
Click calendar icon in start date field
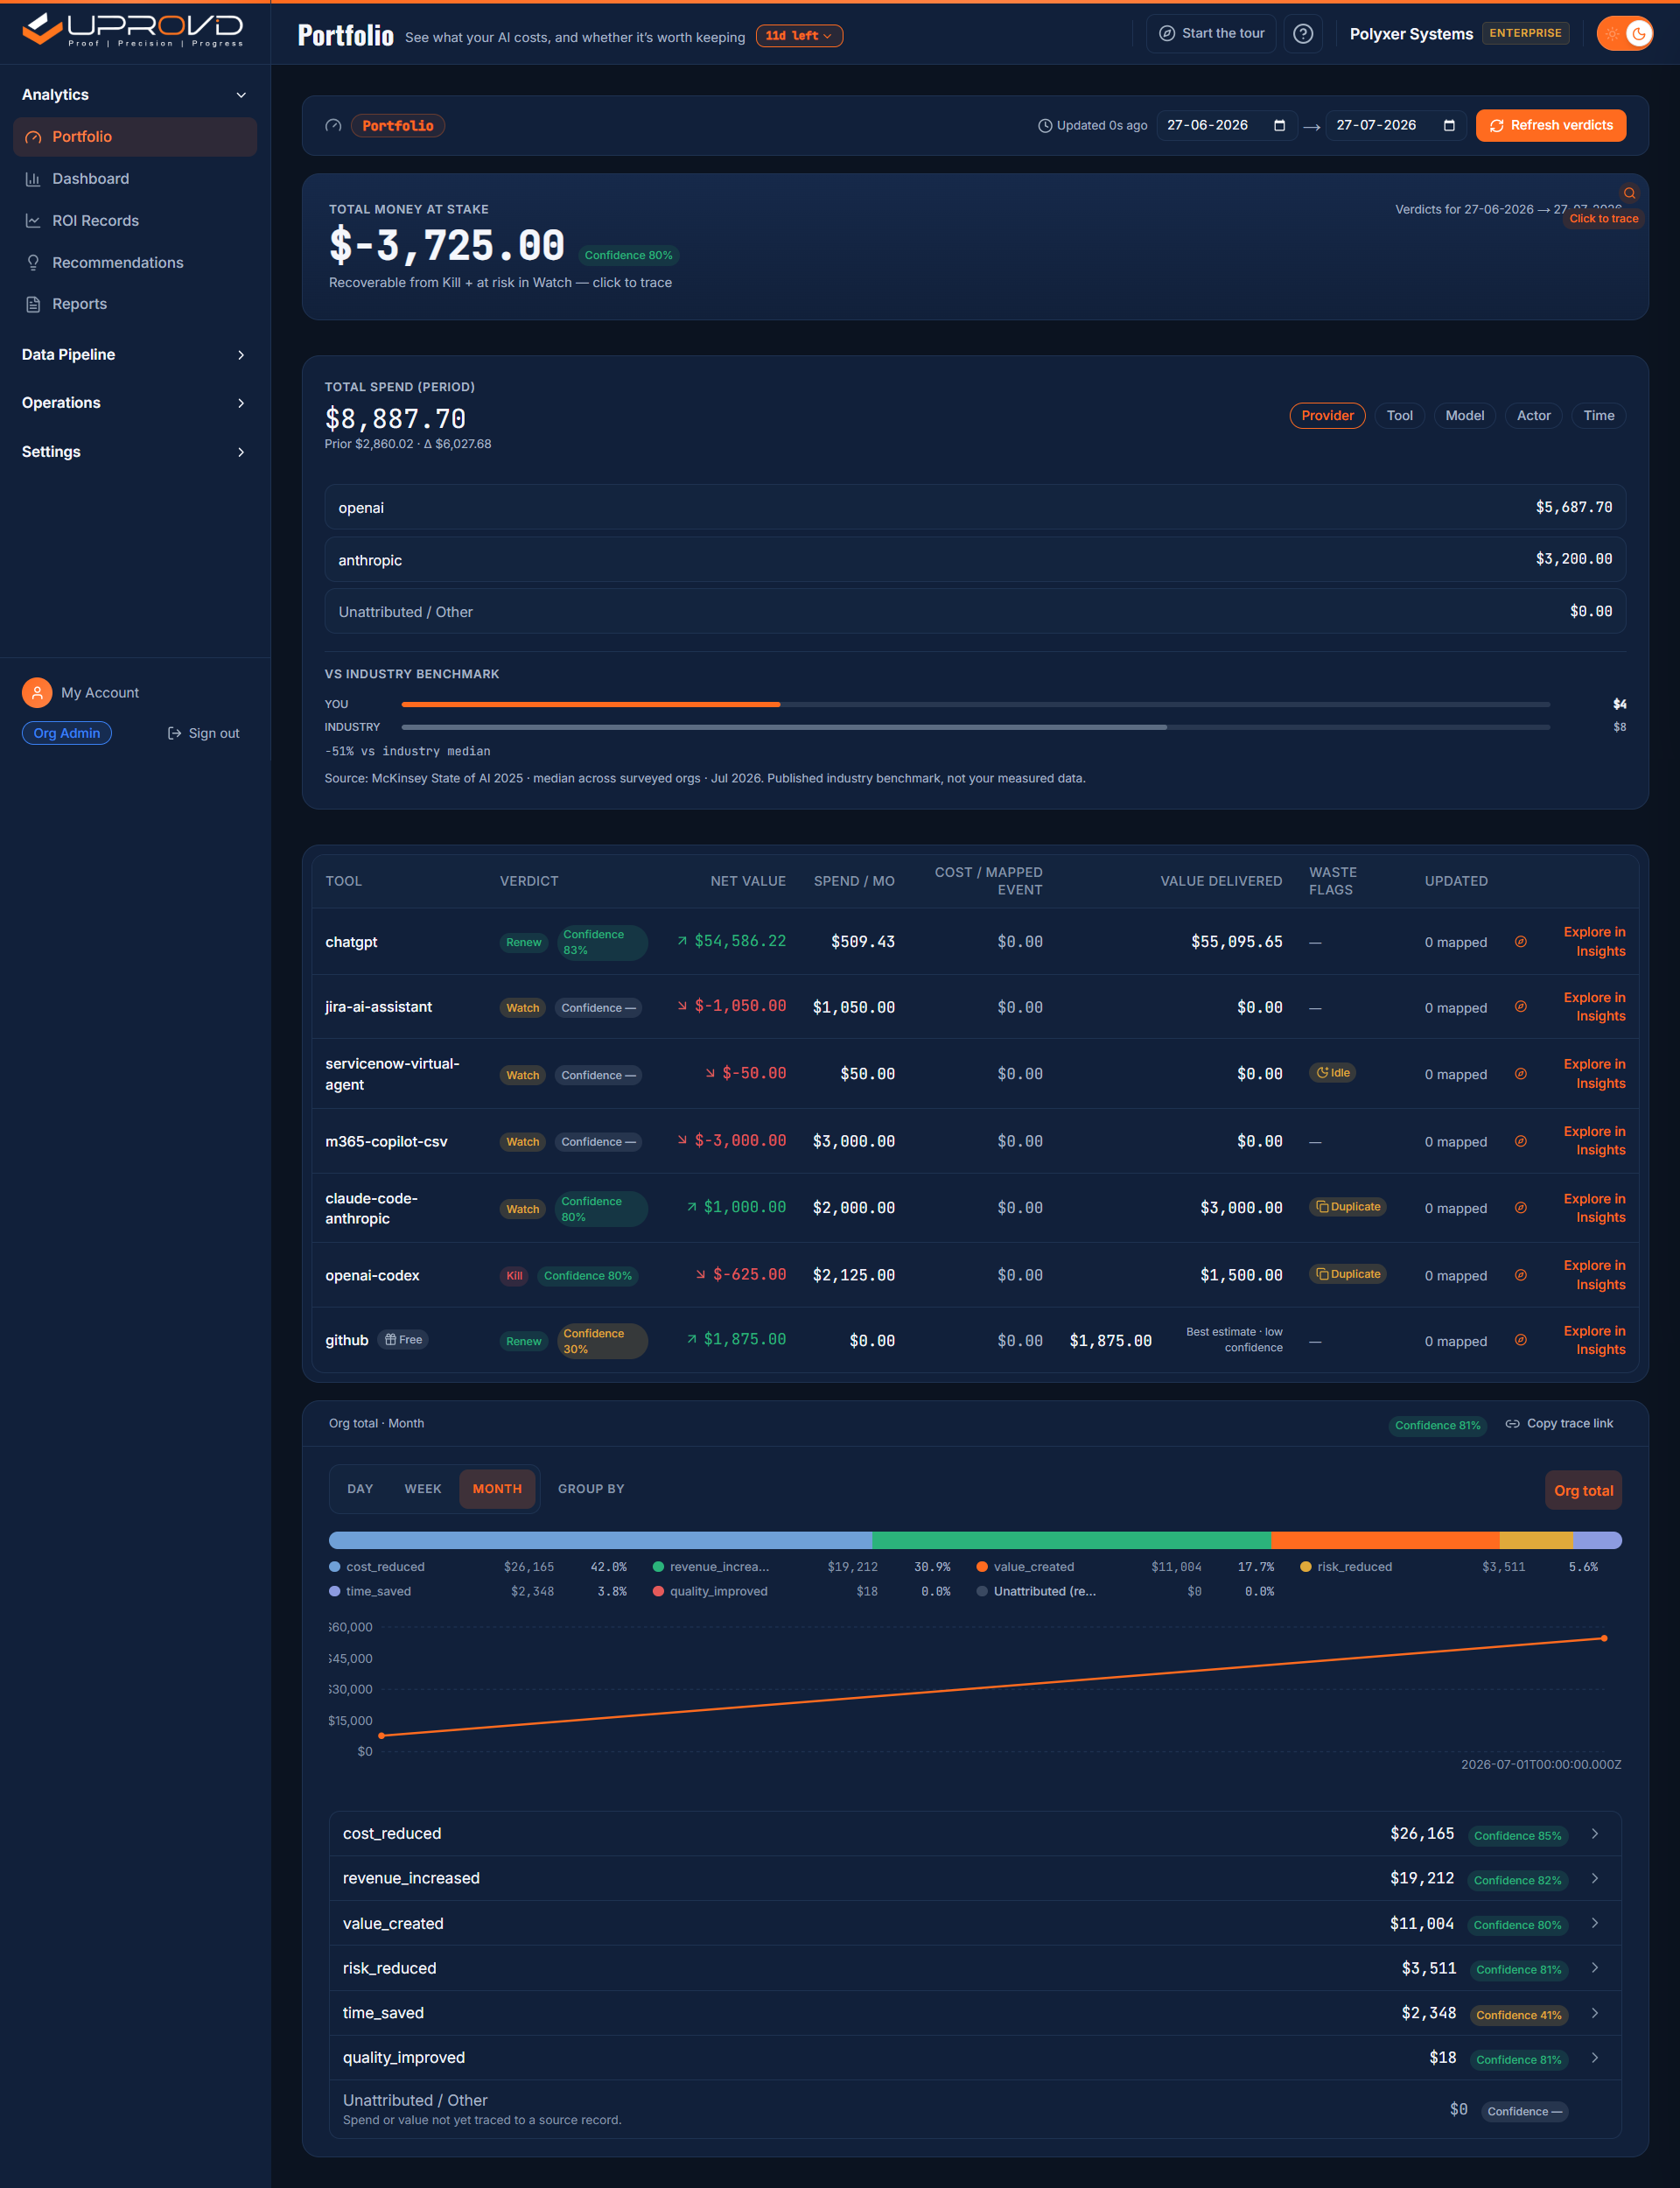click(x=1279, y=125)
